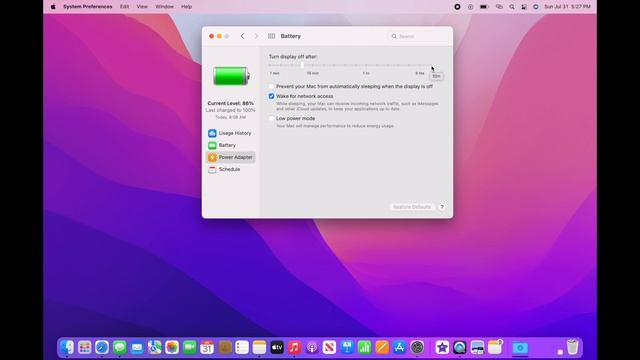Click inside the preferences Search field
Screen dimensions: 640x360
pyautogui.click(x=419, y=36)
